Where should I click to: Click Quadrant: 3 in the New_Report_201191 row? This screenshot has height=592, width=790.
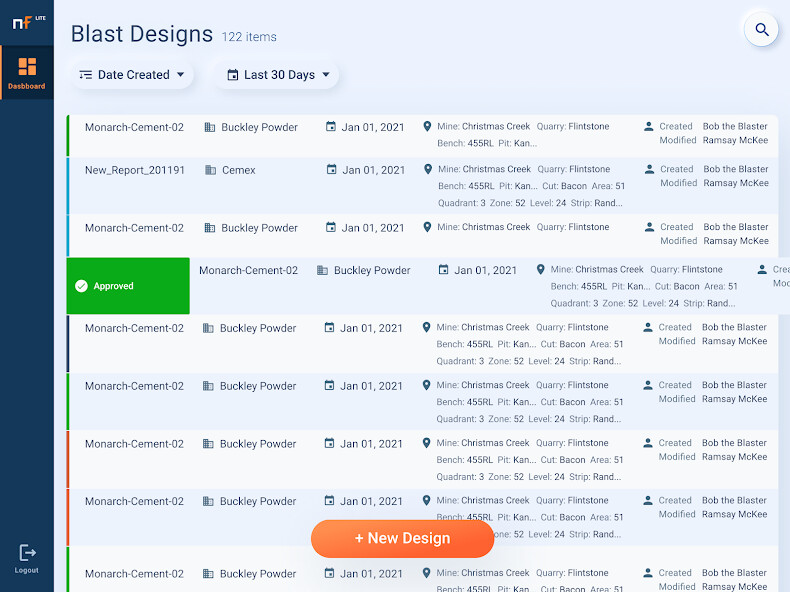click(x=462, y=203)
